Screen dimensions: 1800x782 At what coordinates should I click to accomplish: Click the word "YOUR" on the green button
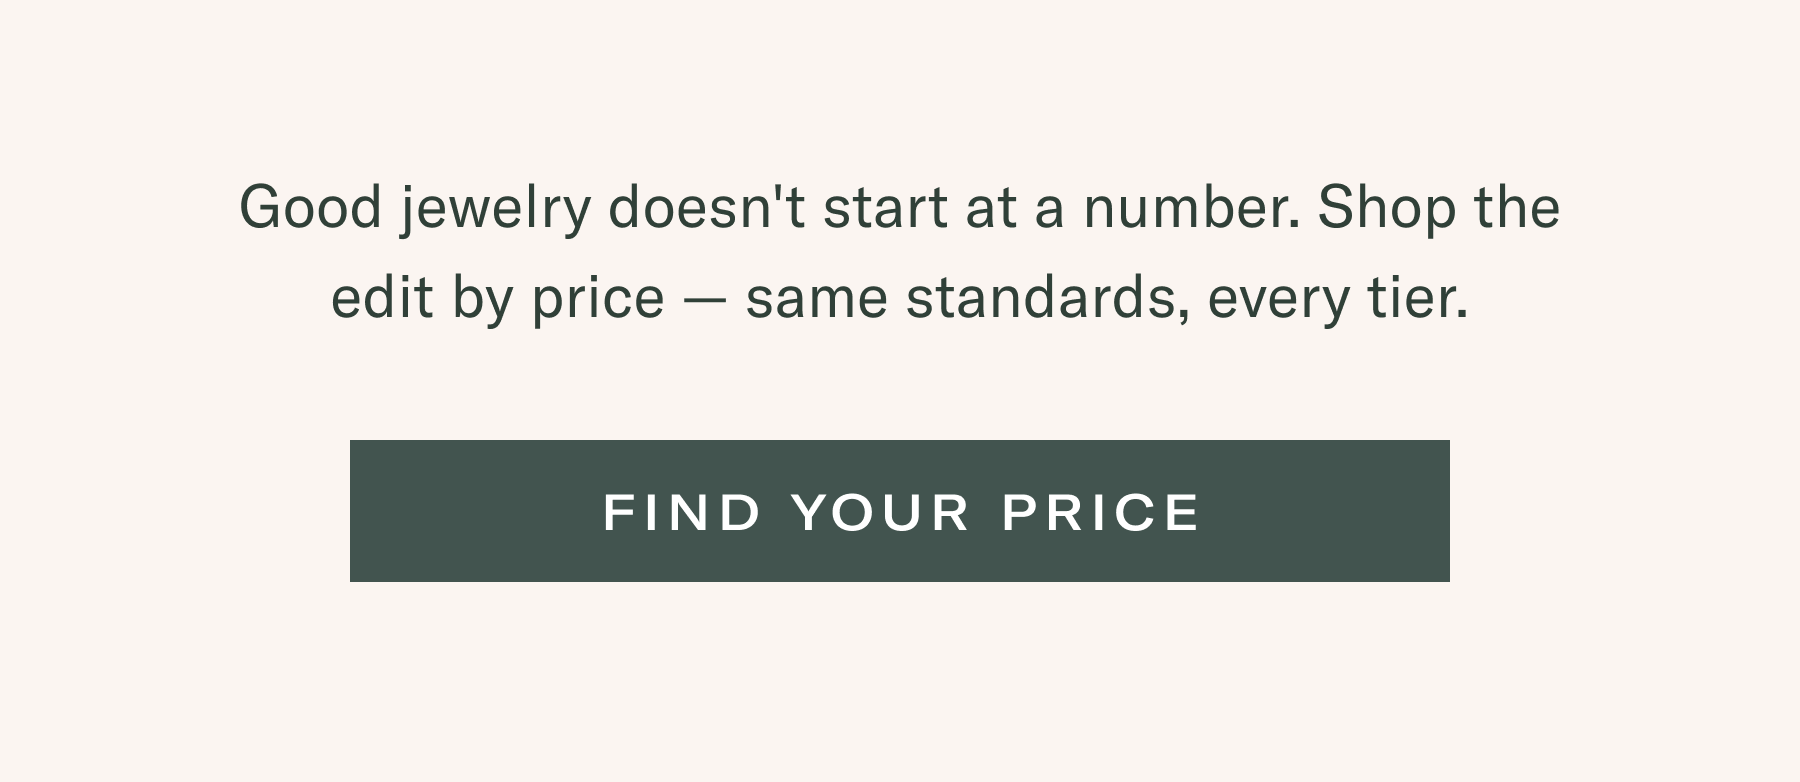[x=880, y=512]
